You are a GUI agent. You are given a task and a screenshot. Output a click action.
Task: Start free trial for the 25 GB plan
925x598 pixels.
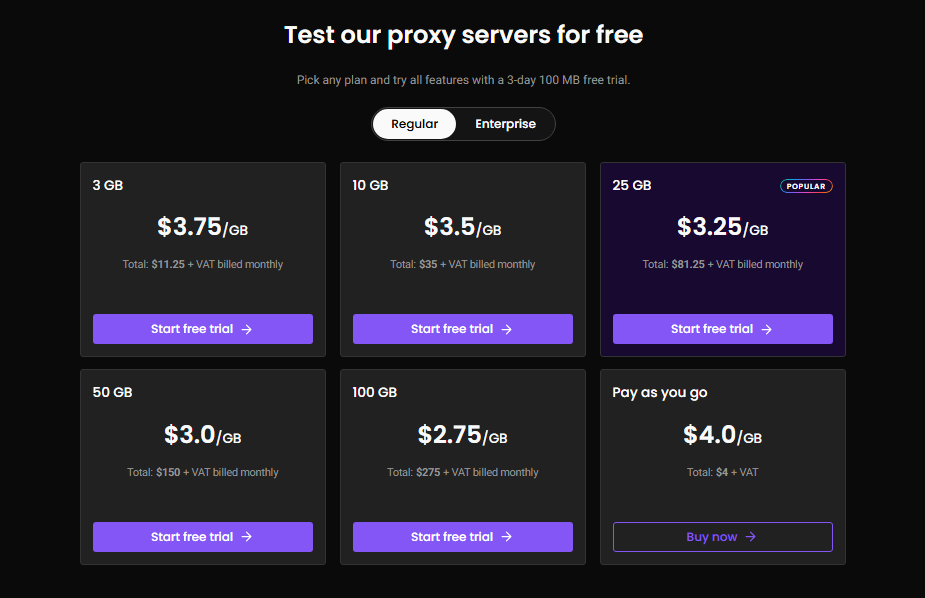(723, 329)
